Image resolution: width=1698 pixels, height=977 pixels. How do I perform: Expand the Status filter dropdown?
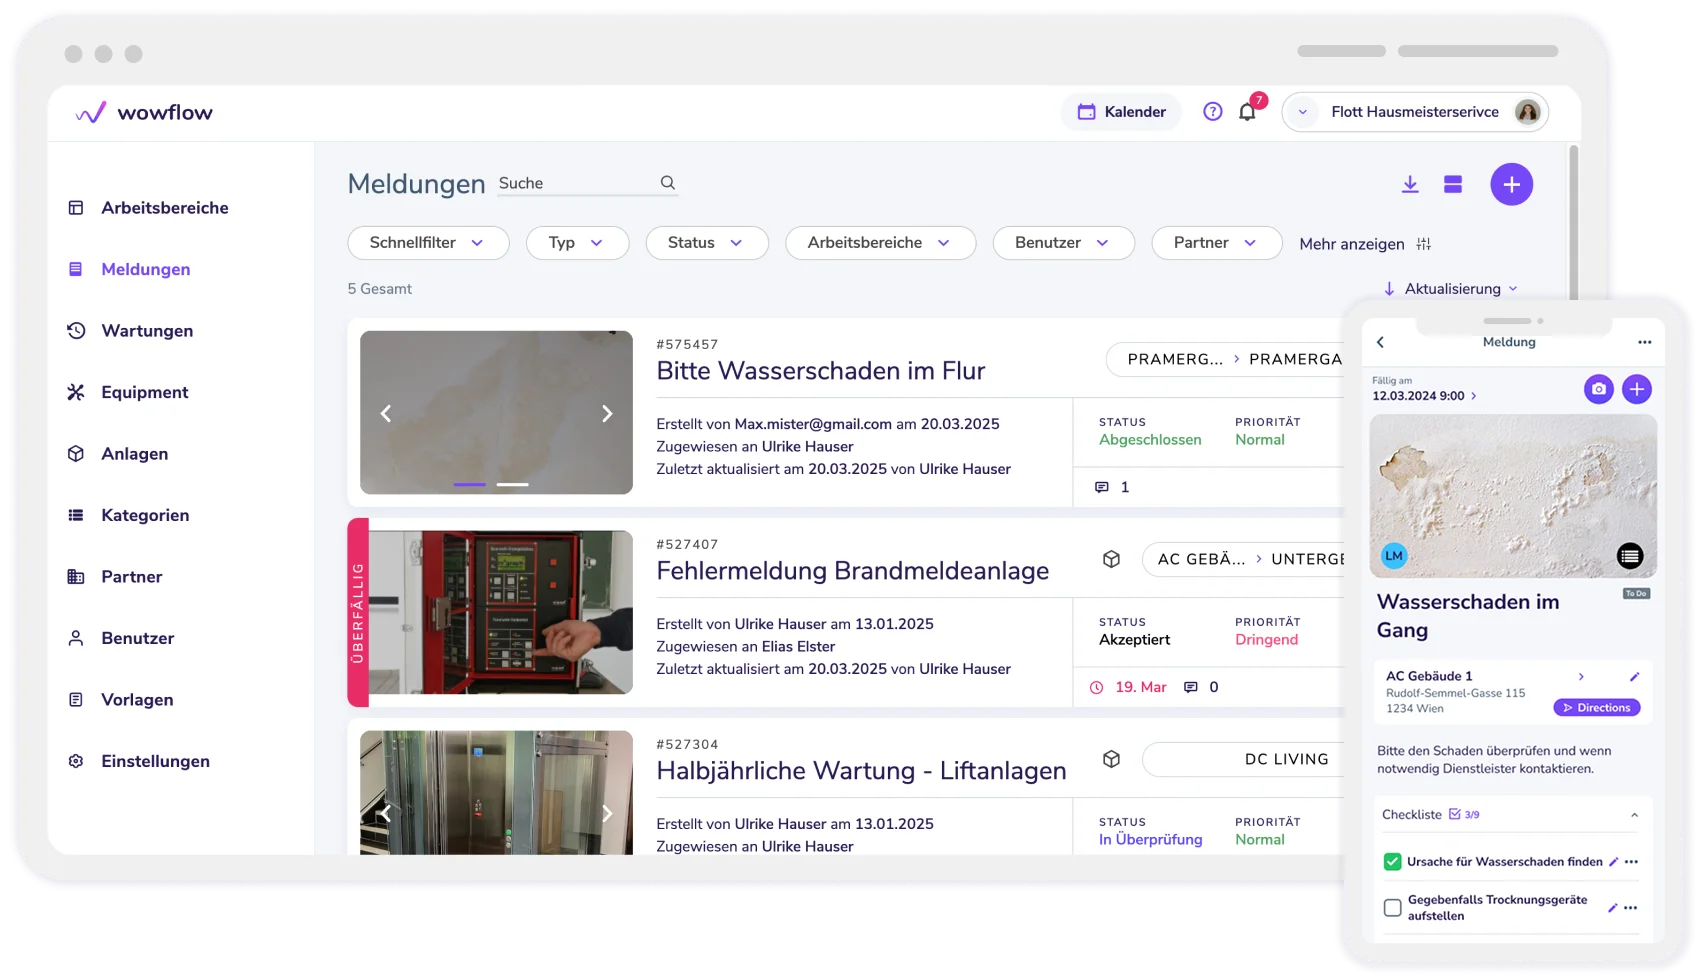coord(707,243)
